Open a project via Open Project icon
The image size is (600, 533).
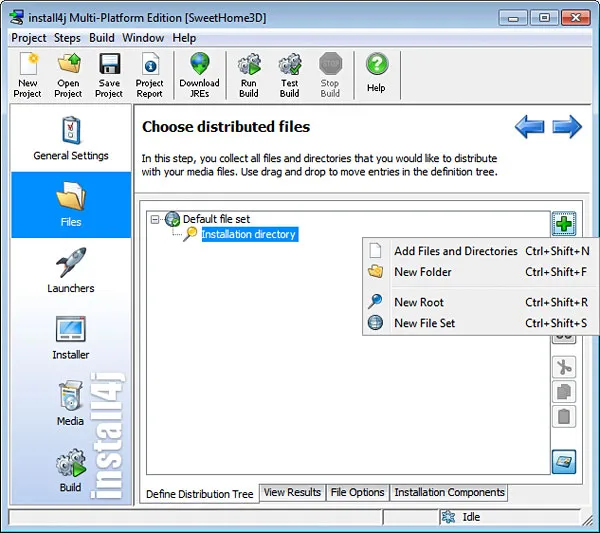(x=68, y=75)
